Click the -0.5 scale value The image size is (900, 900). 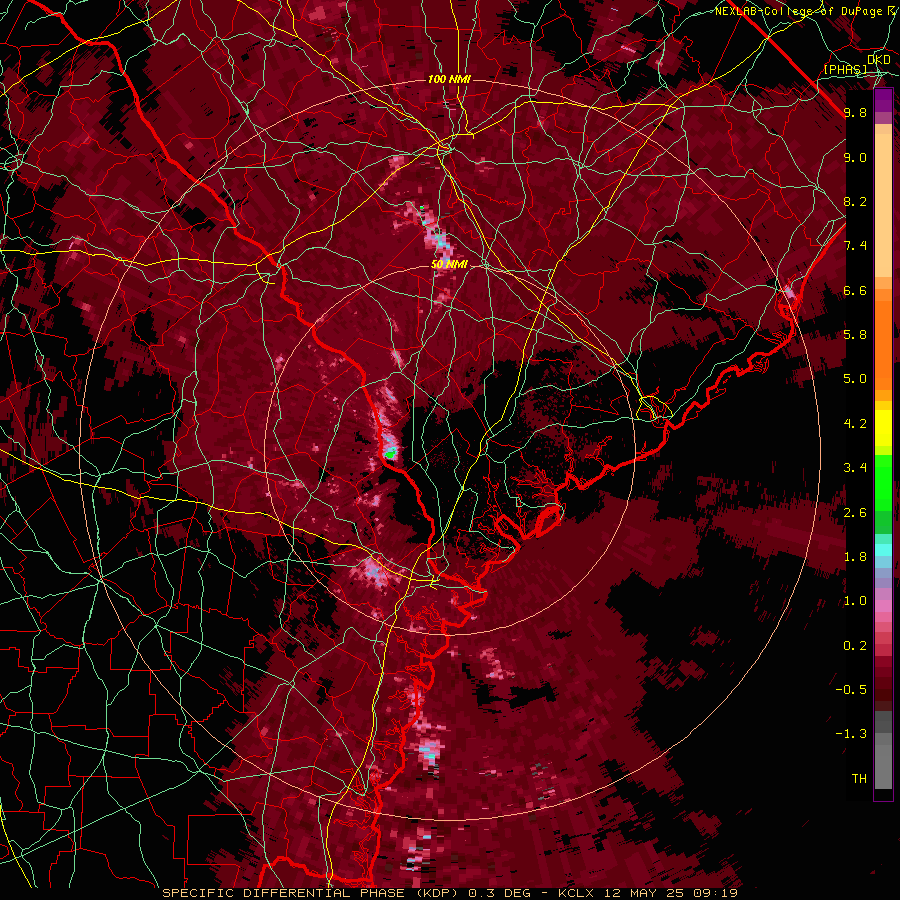(851, 690)
